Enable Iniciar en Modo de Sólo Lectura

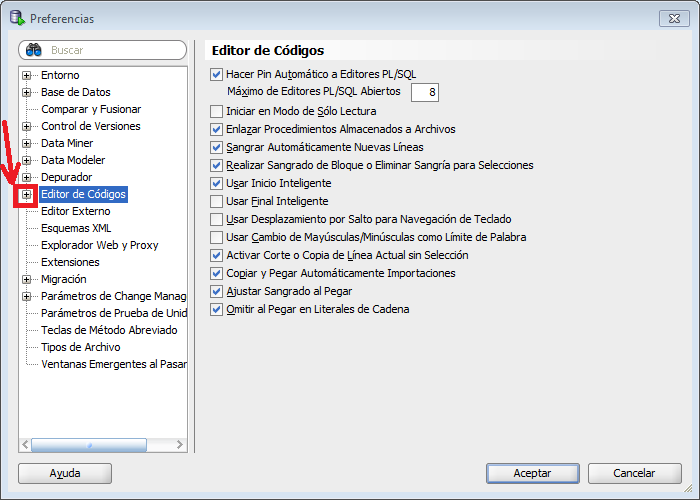[x=217, y=111]
